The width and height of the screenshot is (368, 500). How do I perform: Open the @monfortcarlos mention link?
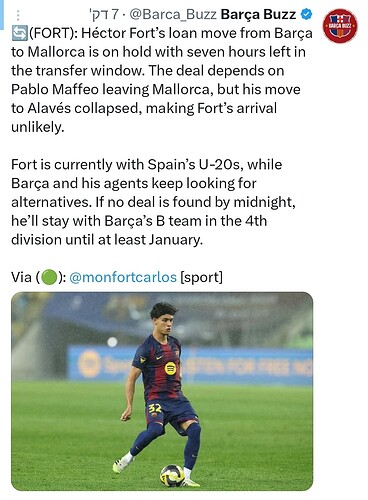click(x=123, y=277)
